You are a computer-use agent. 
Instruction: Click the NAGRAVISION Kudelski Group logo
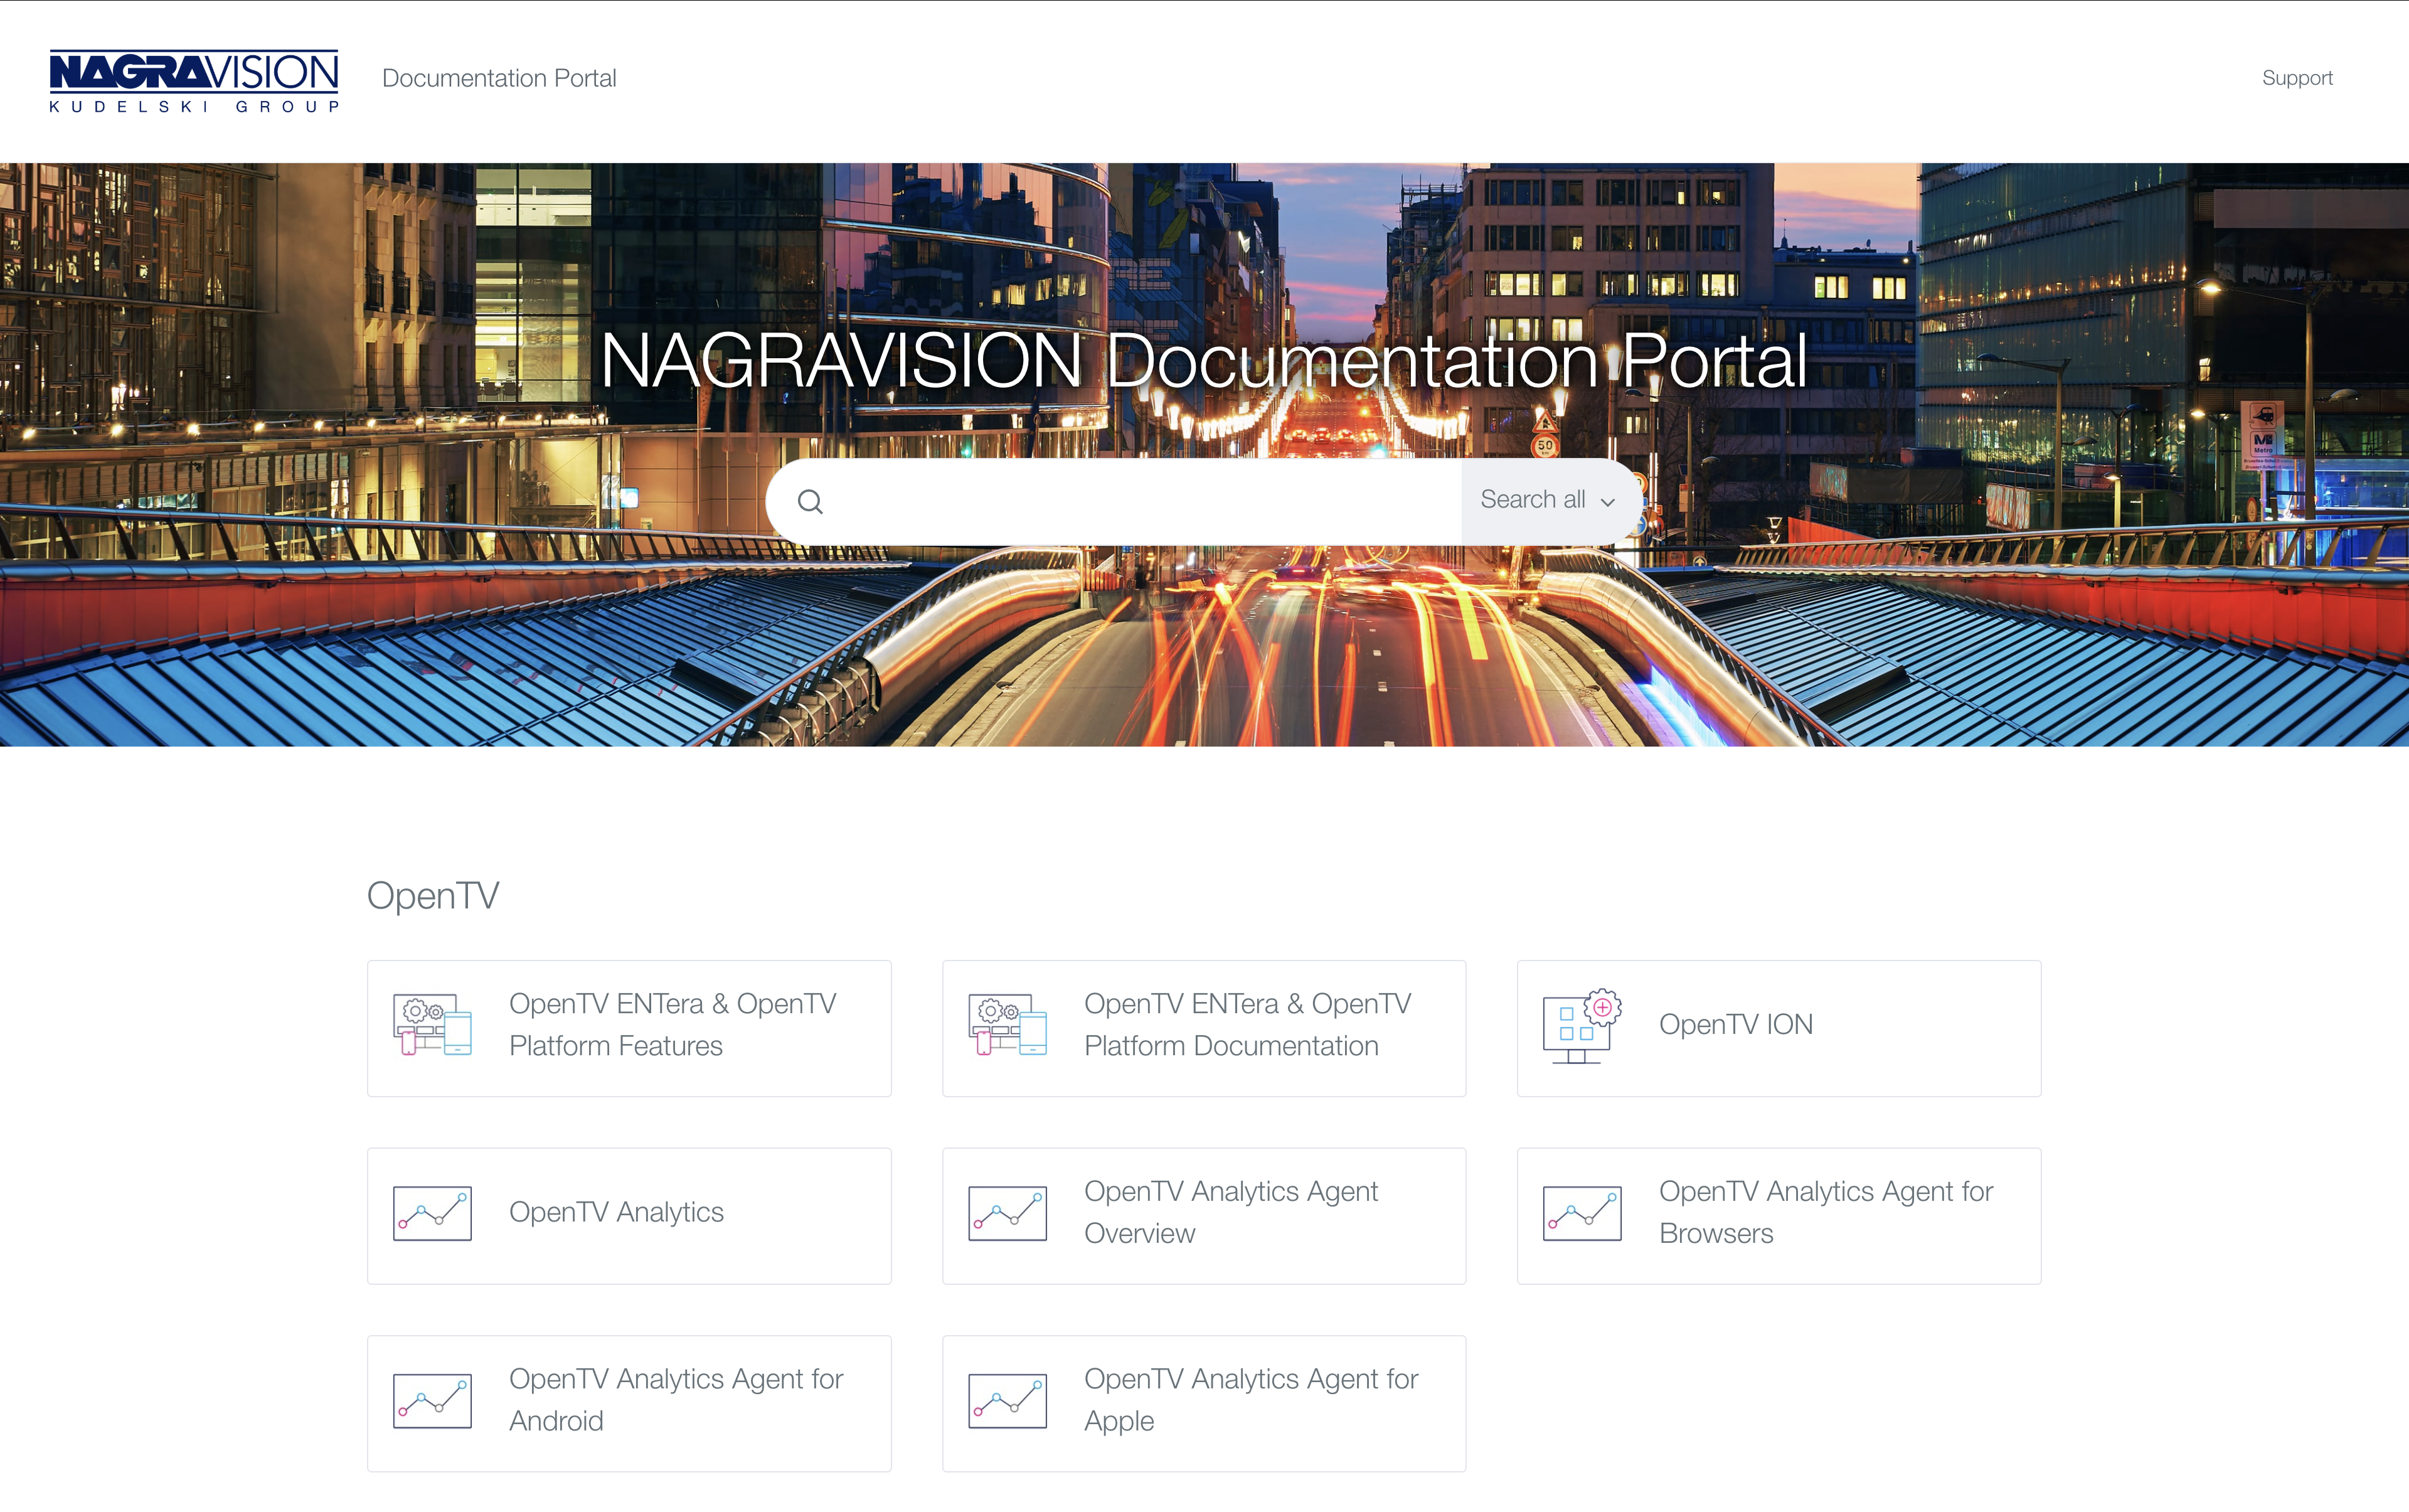click(x=194, y=80)
